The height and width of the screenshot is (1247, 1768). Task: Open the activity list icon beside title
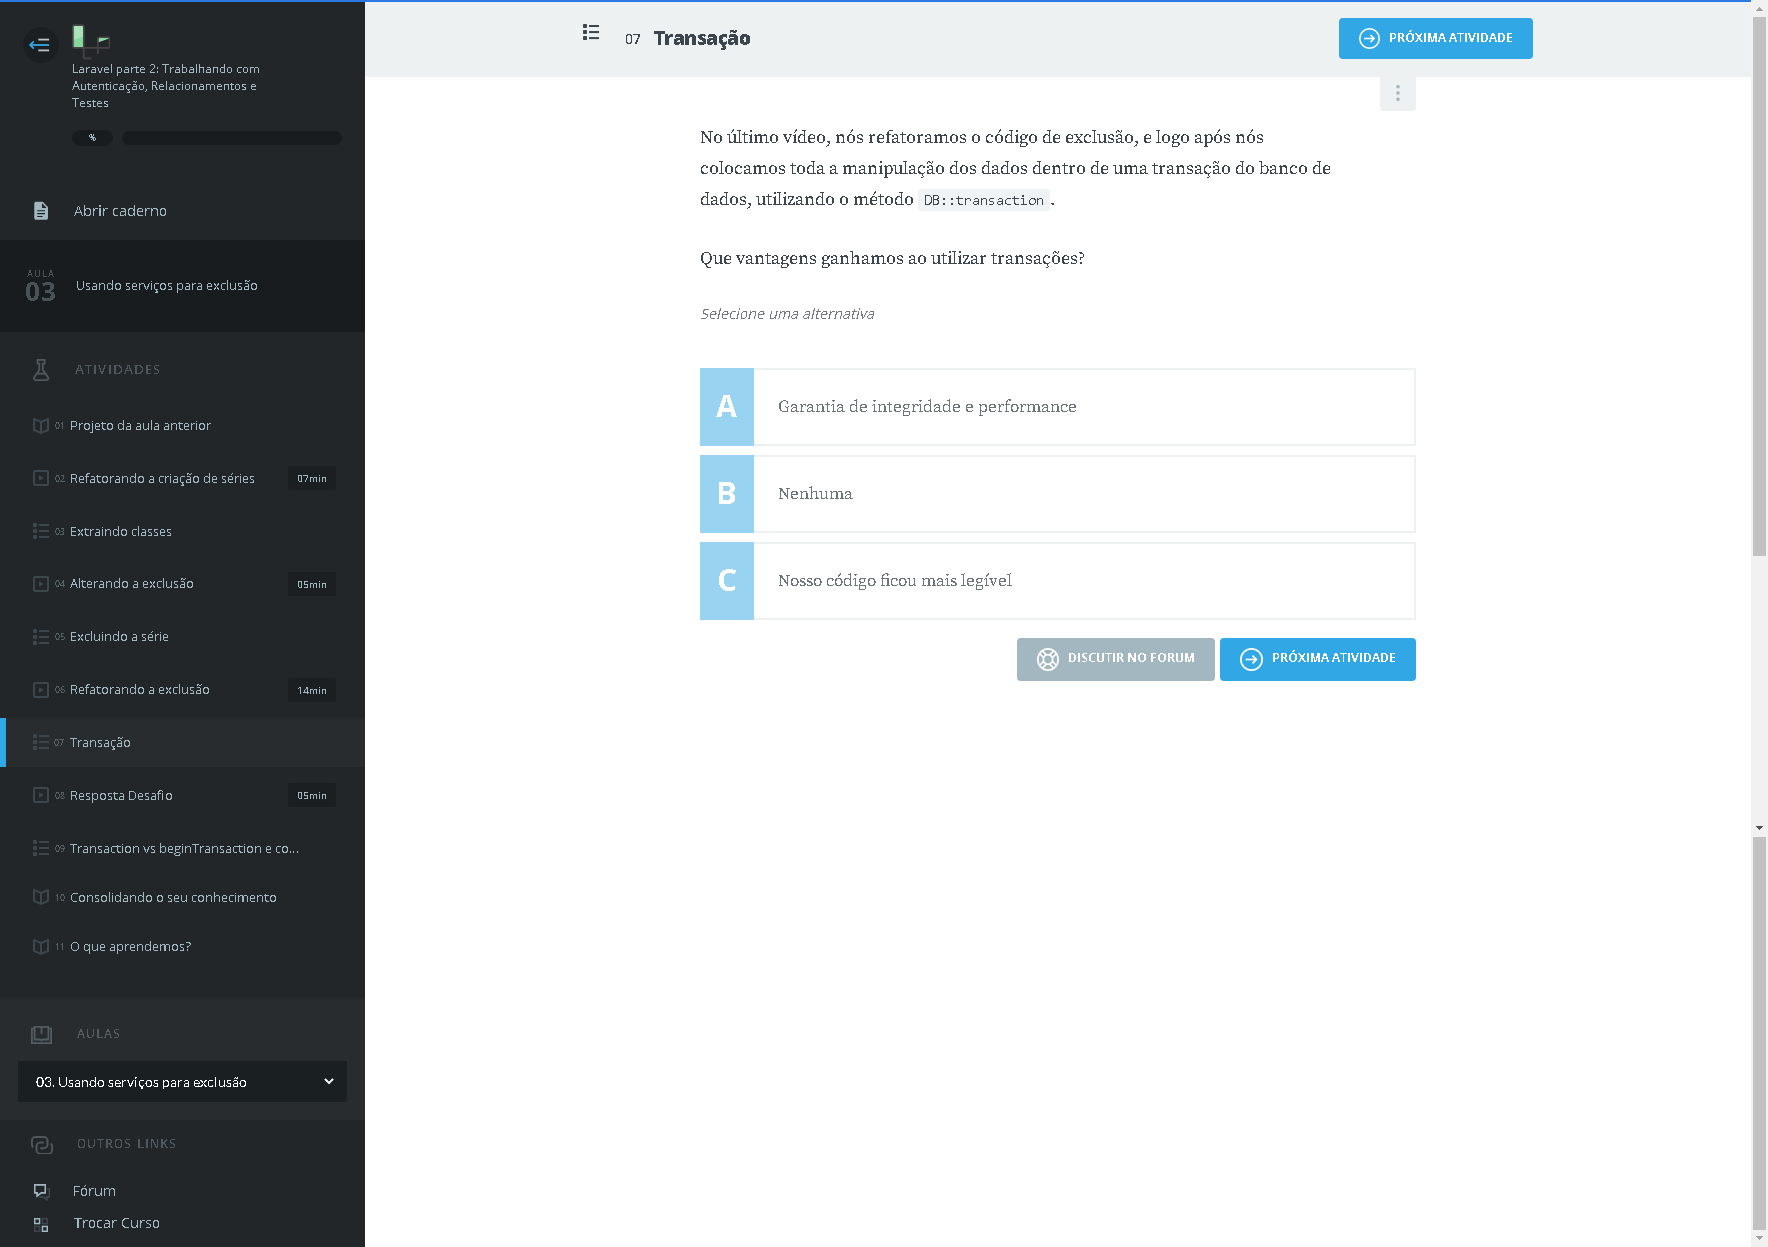(591, 33)
